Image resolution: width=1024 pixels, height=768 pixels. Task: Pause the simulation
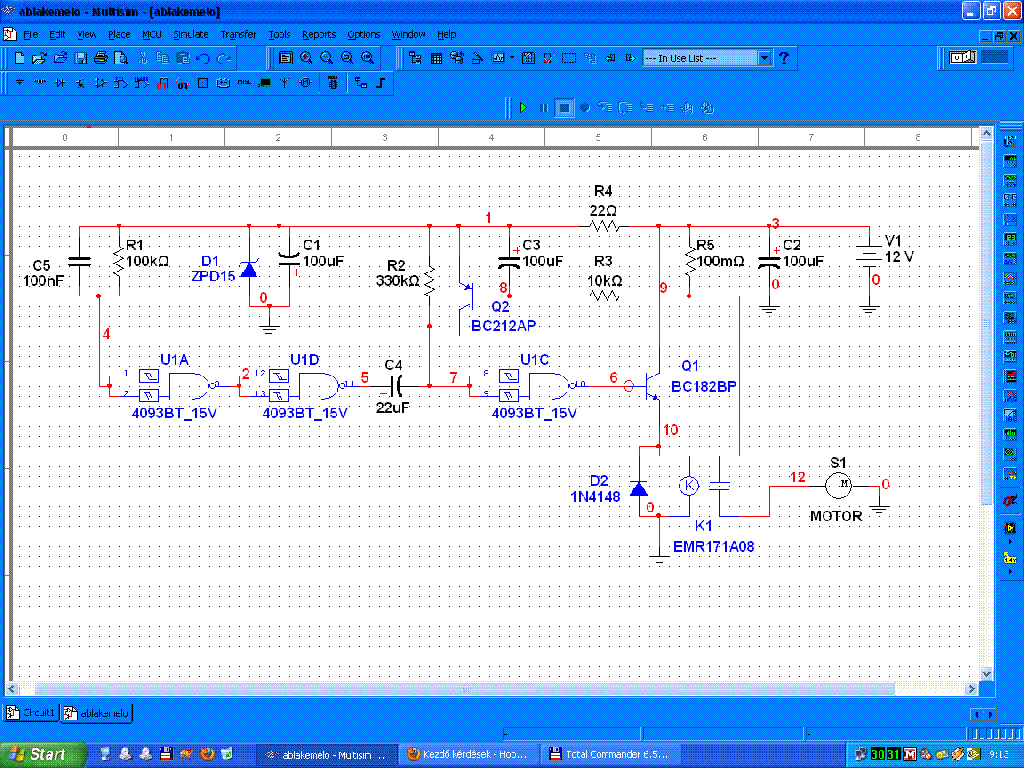[543, 108]
